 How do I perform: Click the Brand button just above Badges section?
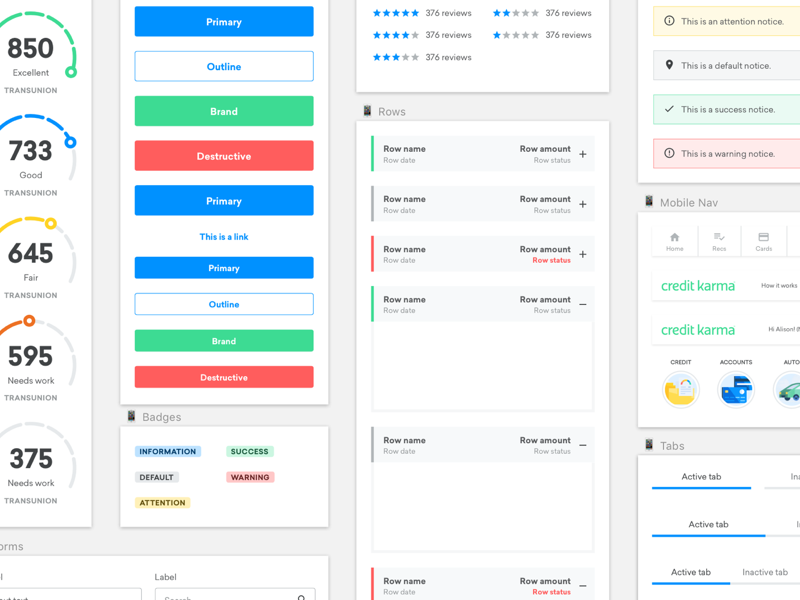224,341
